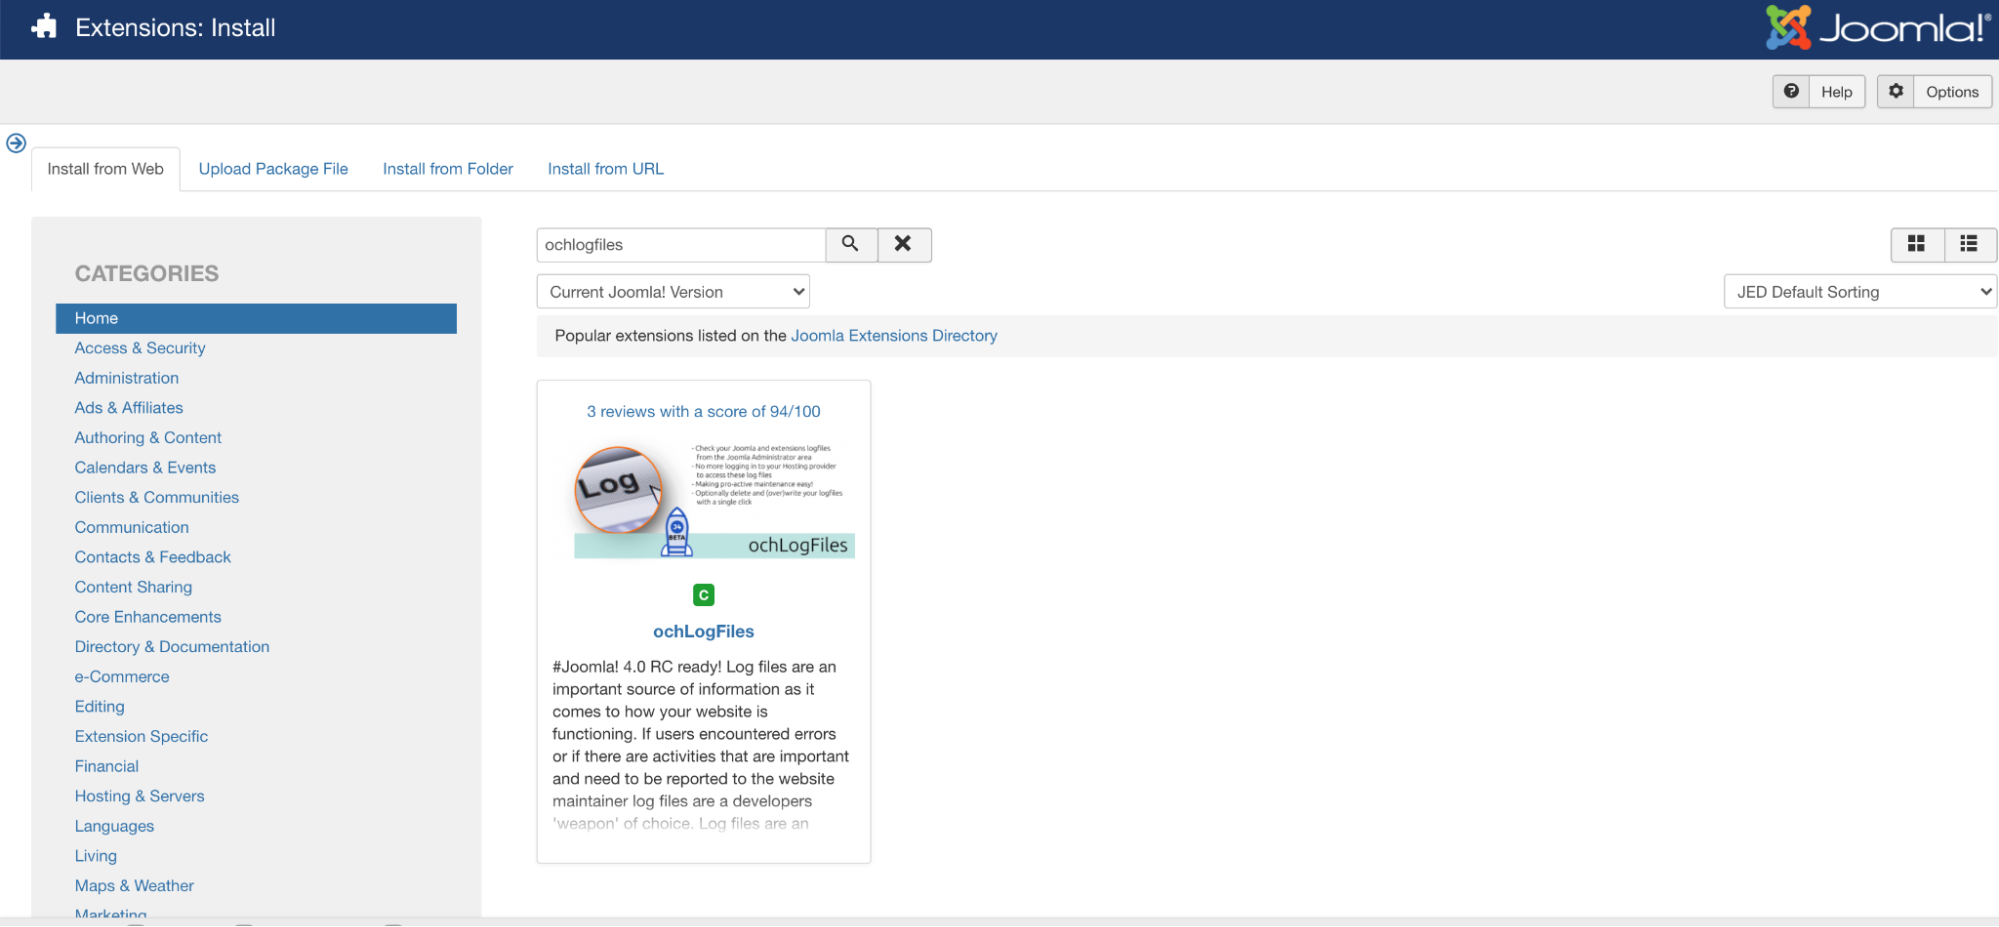This screenshot has height=927, width=1999.
Task: Open the Install from URL tab
Action: coord(605,169)
